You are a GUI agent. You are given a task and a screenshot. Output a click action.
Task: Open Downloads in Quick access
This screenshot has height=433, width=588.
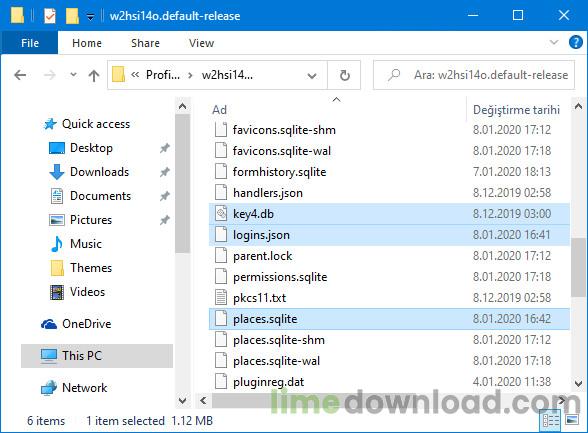click(99, 172)
